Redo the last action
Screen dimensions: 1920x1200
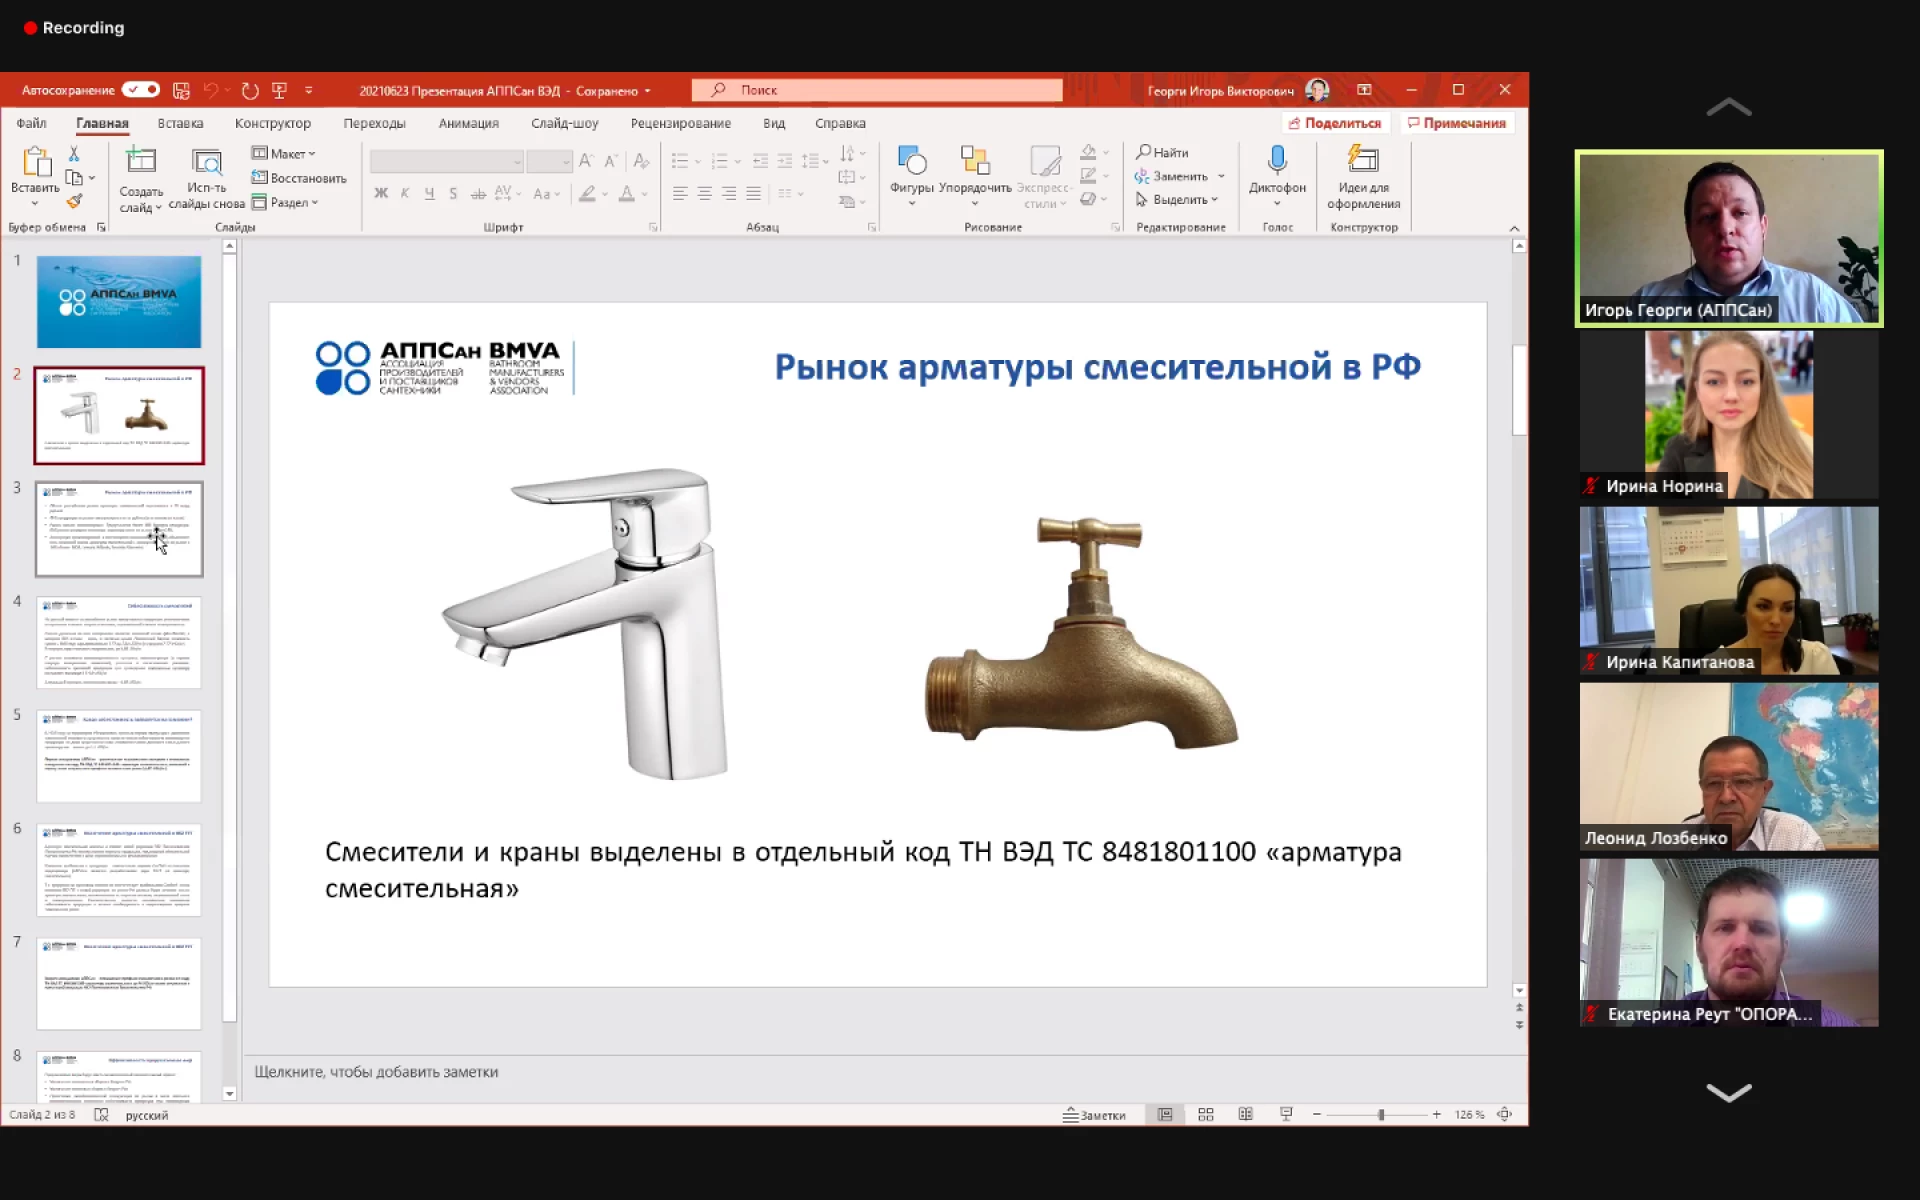(250, 90)
